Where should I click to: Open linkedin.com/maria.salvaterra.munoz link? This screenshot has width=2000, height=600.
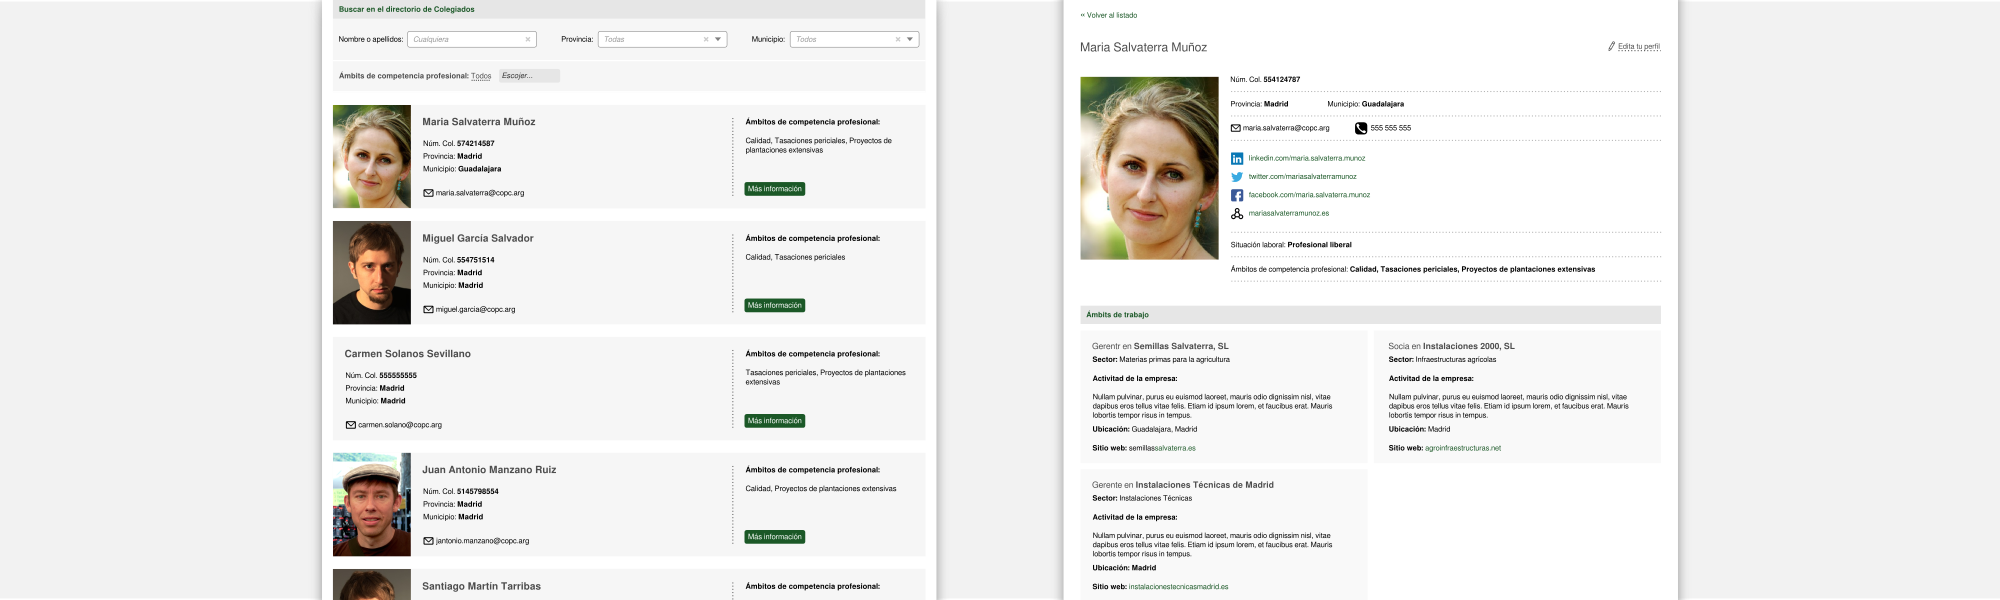click(1307, 158)
